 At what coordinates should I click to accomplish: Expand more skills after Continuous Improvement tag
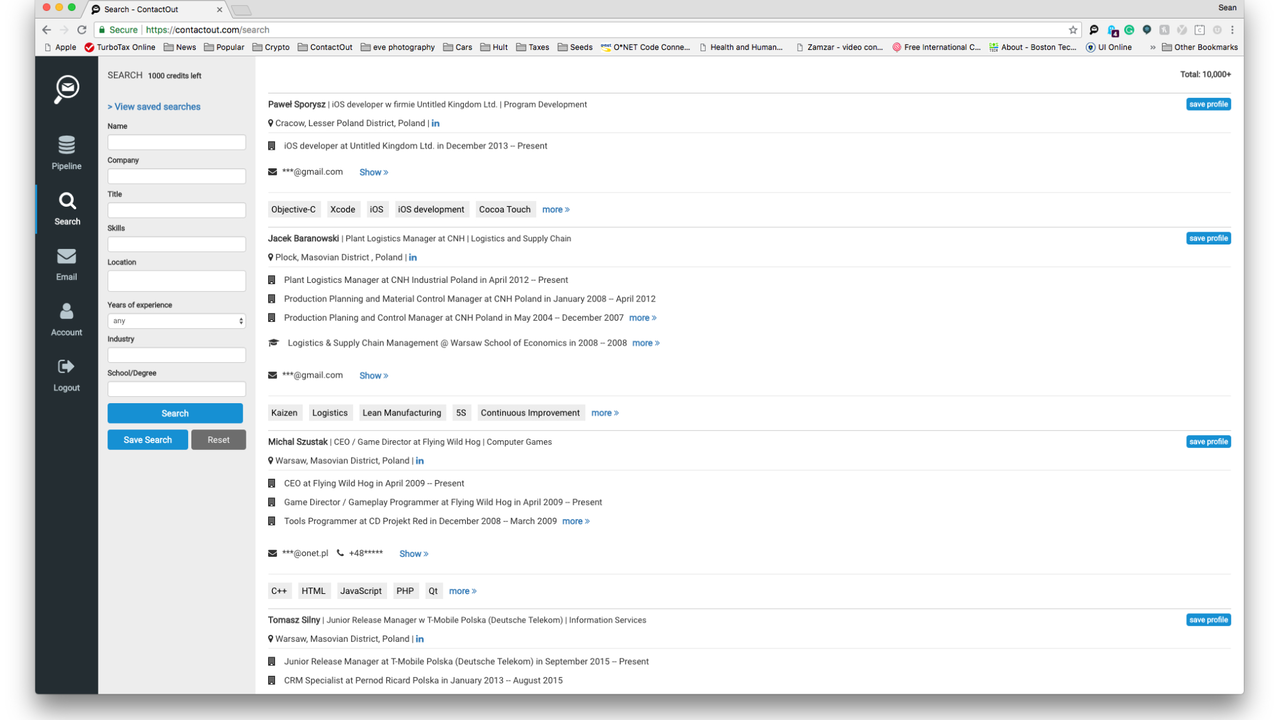point(605,412)
